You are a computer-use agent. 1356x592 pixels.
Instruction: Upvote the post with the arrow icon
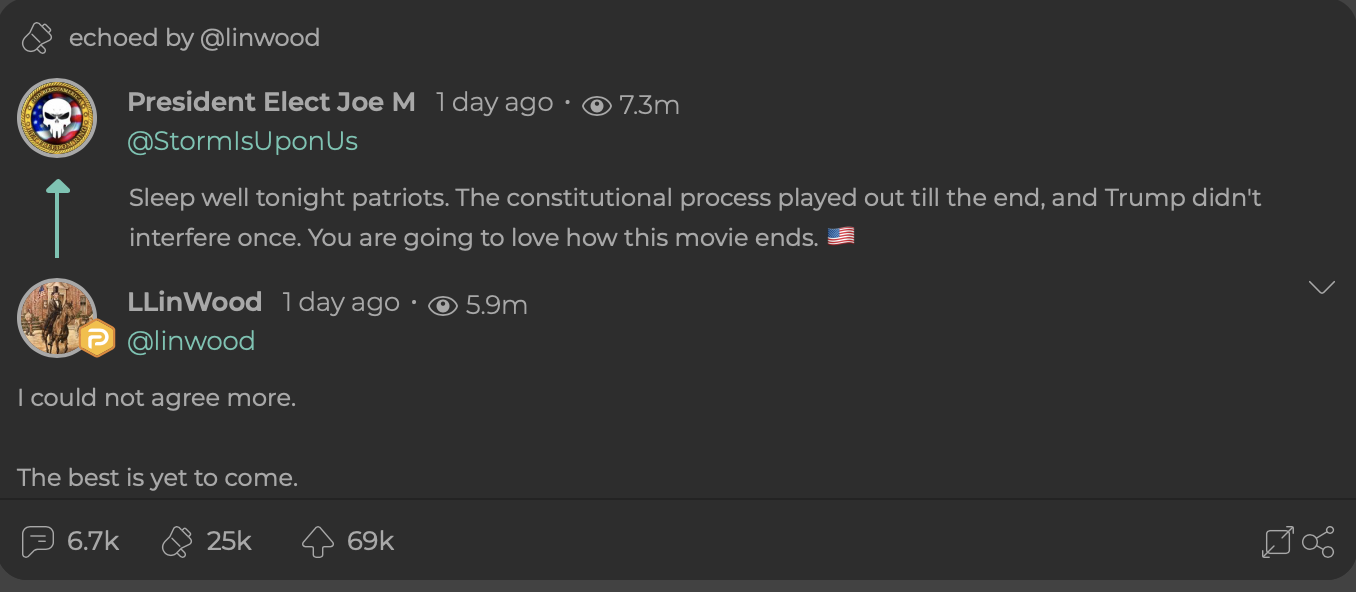(317, 542)
